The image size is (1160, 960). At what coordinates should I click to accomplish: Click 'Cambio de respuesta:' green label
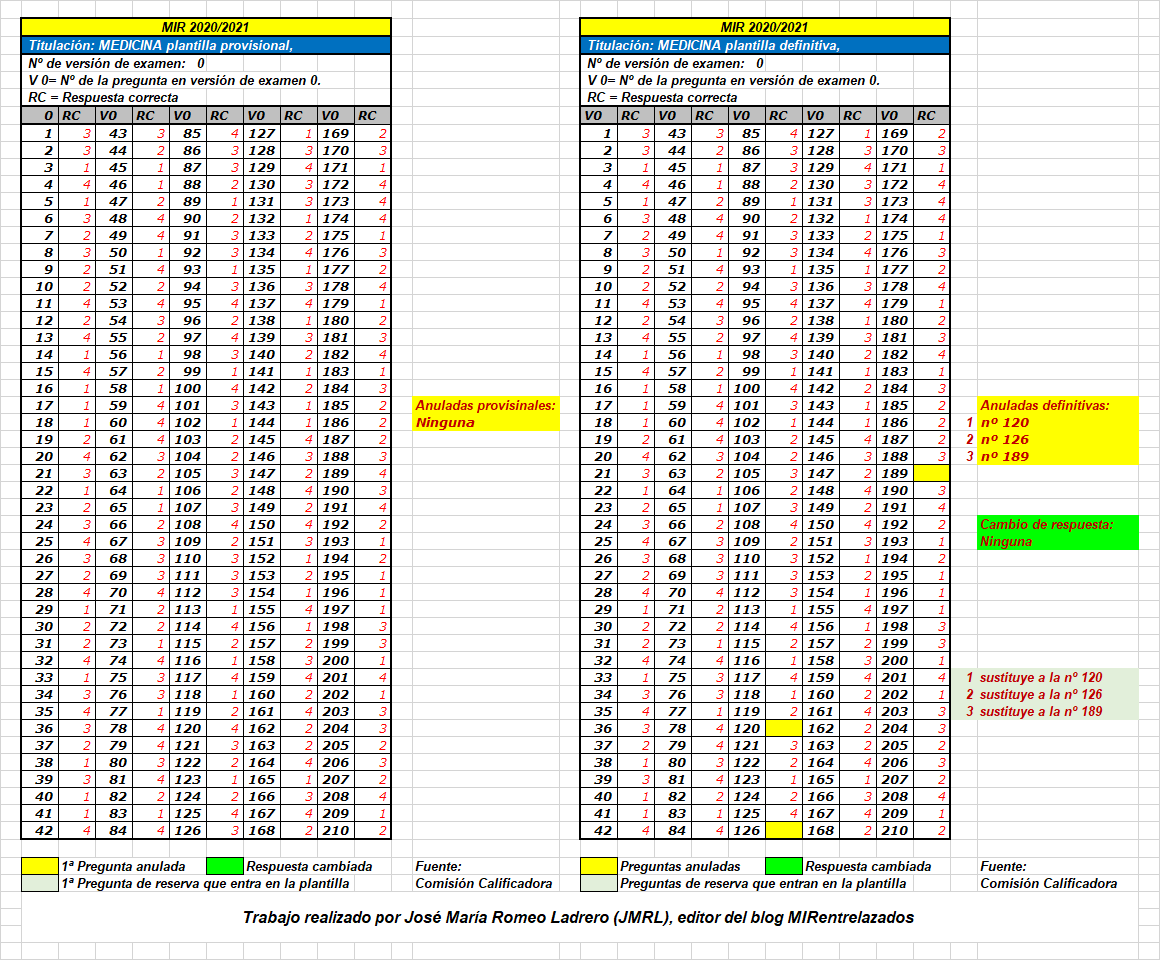pyautogui.click(x=1046, y=524)
